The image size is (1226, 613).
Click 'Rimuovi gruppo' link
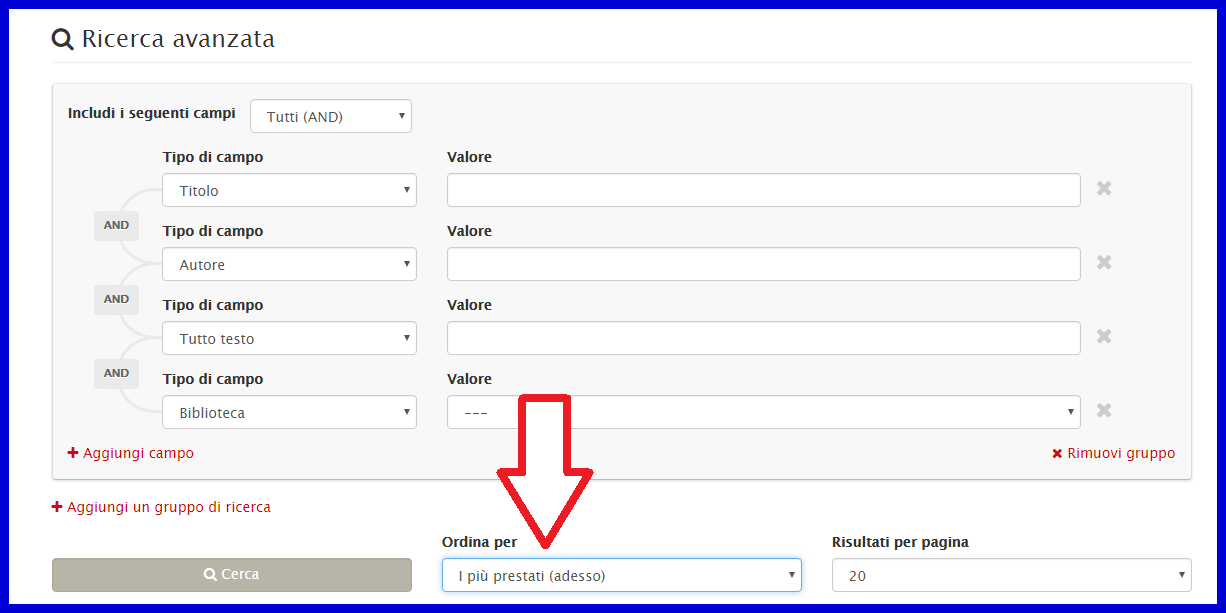click(1113, 453)
